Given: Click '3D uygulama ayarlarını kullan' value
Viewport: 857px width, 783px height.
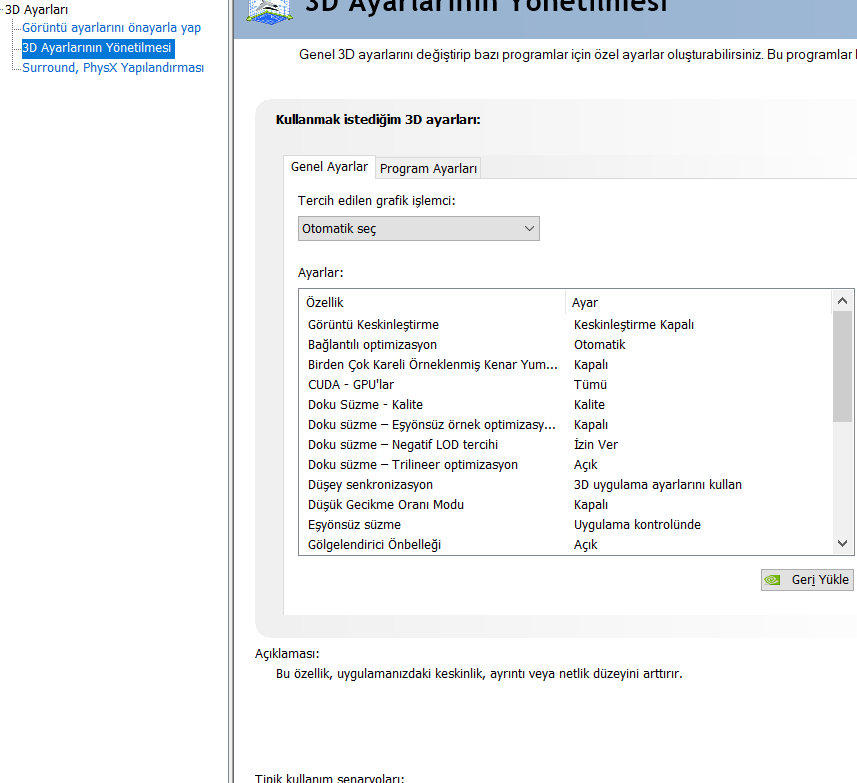Looking at the screenshot, I should pyautogui.click(x=658, y=485).
